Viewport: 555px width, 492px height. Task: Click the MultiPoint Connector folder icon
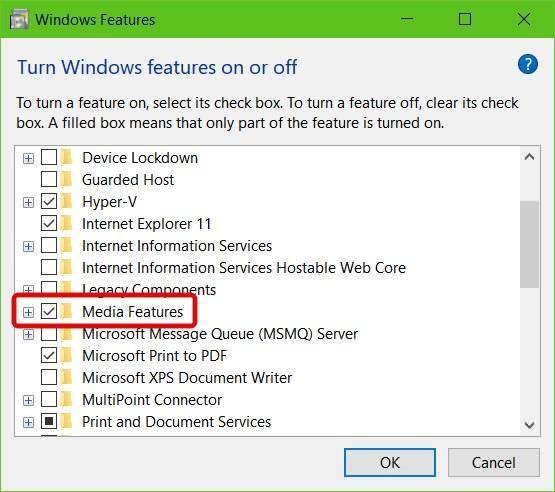[x=67, y=400]
